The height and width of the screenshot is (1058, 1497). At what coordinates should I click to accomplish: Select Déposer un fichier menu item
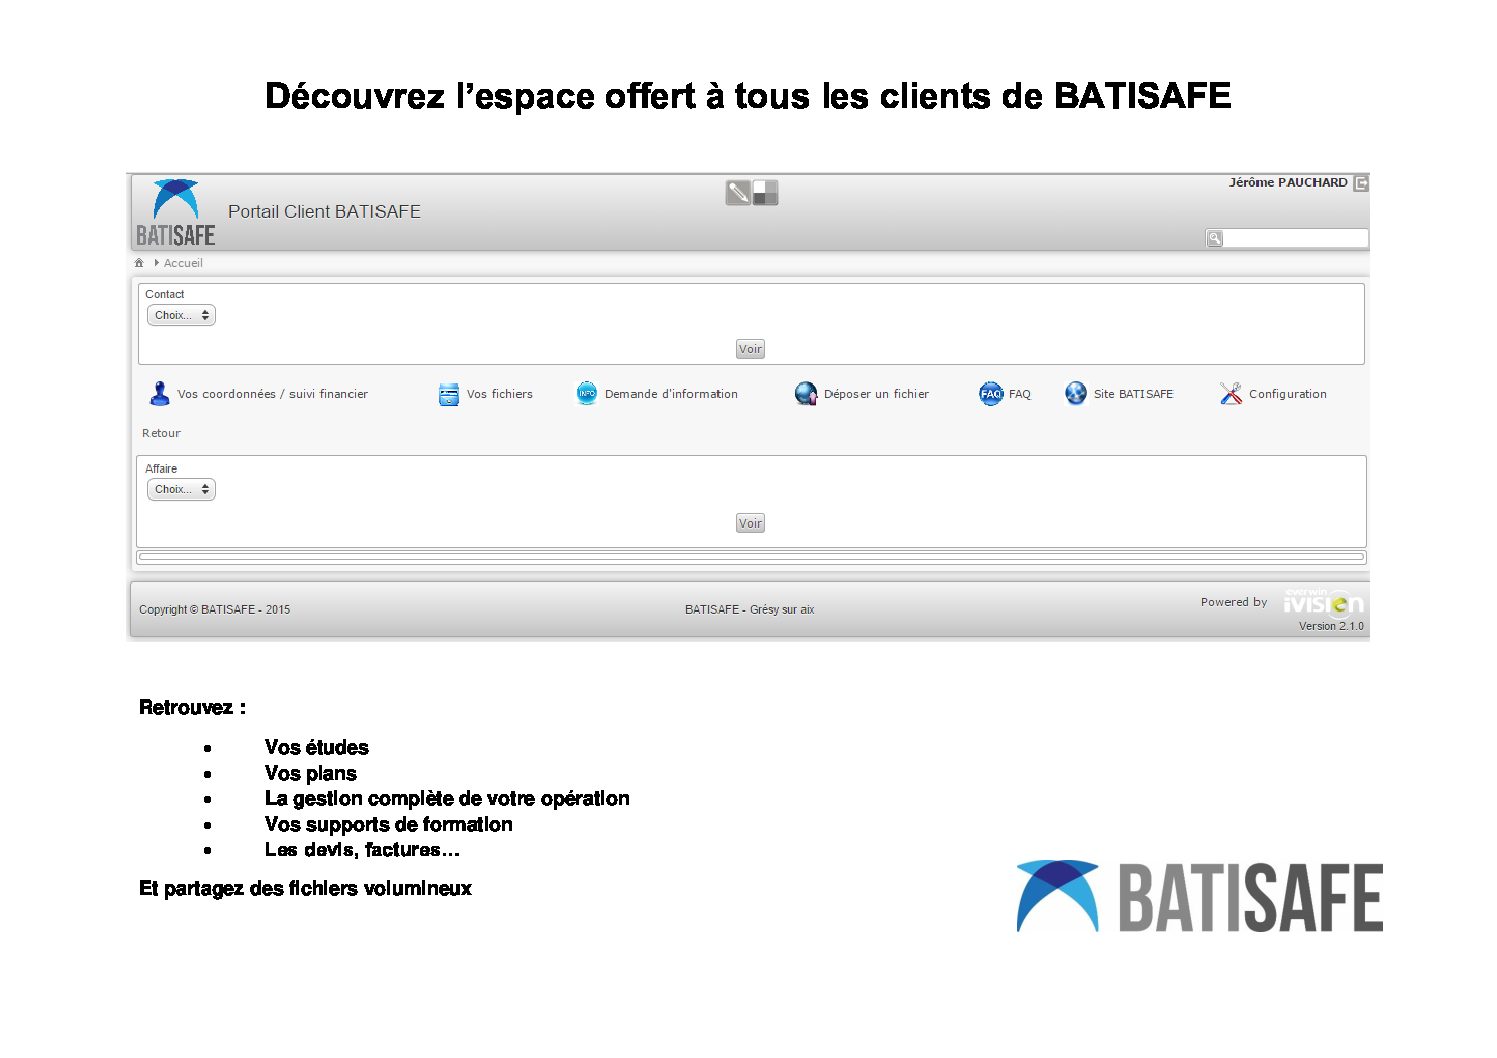click(x=876, y=394)
